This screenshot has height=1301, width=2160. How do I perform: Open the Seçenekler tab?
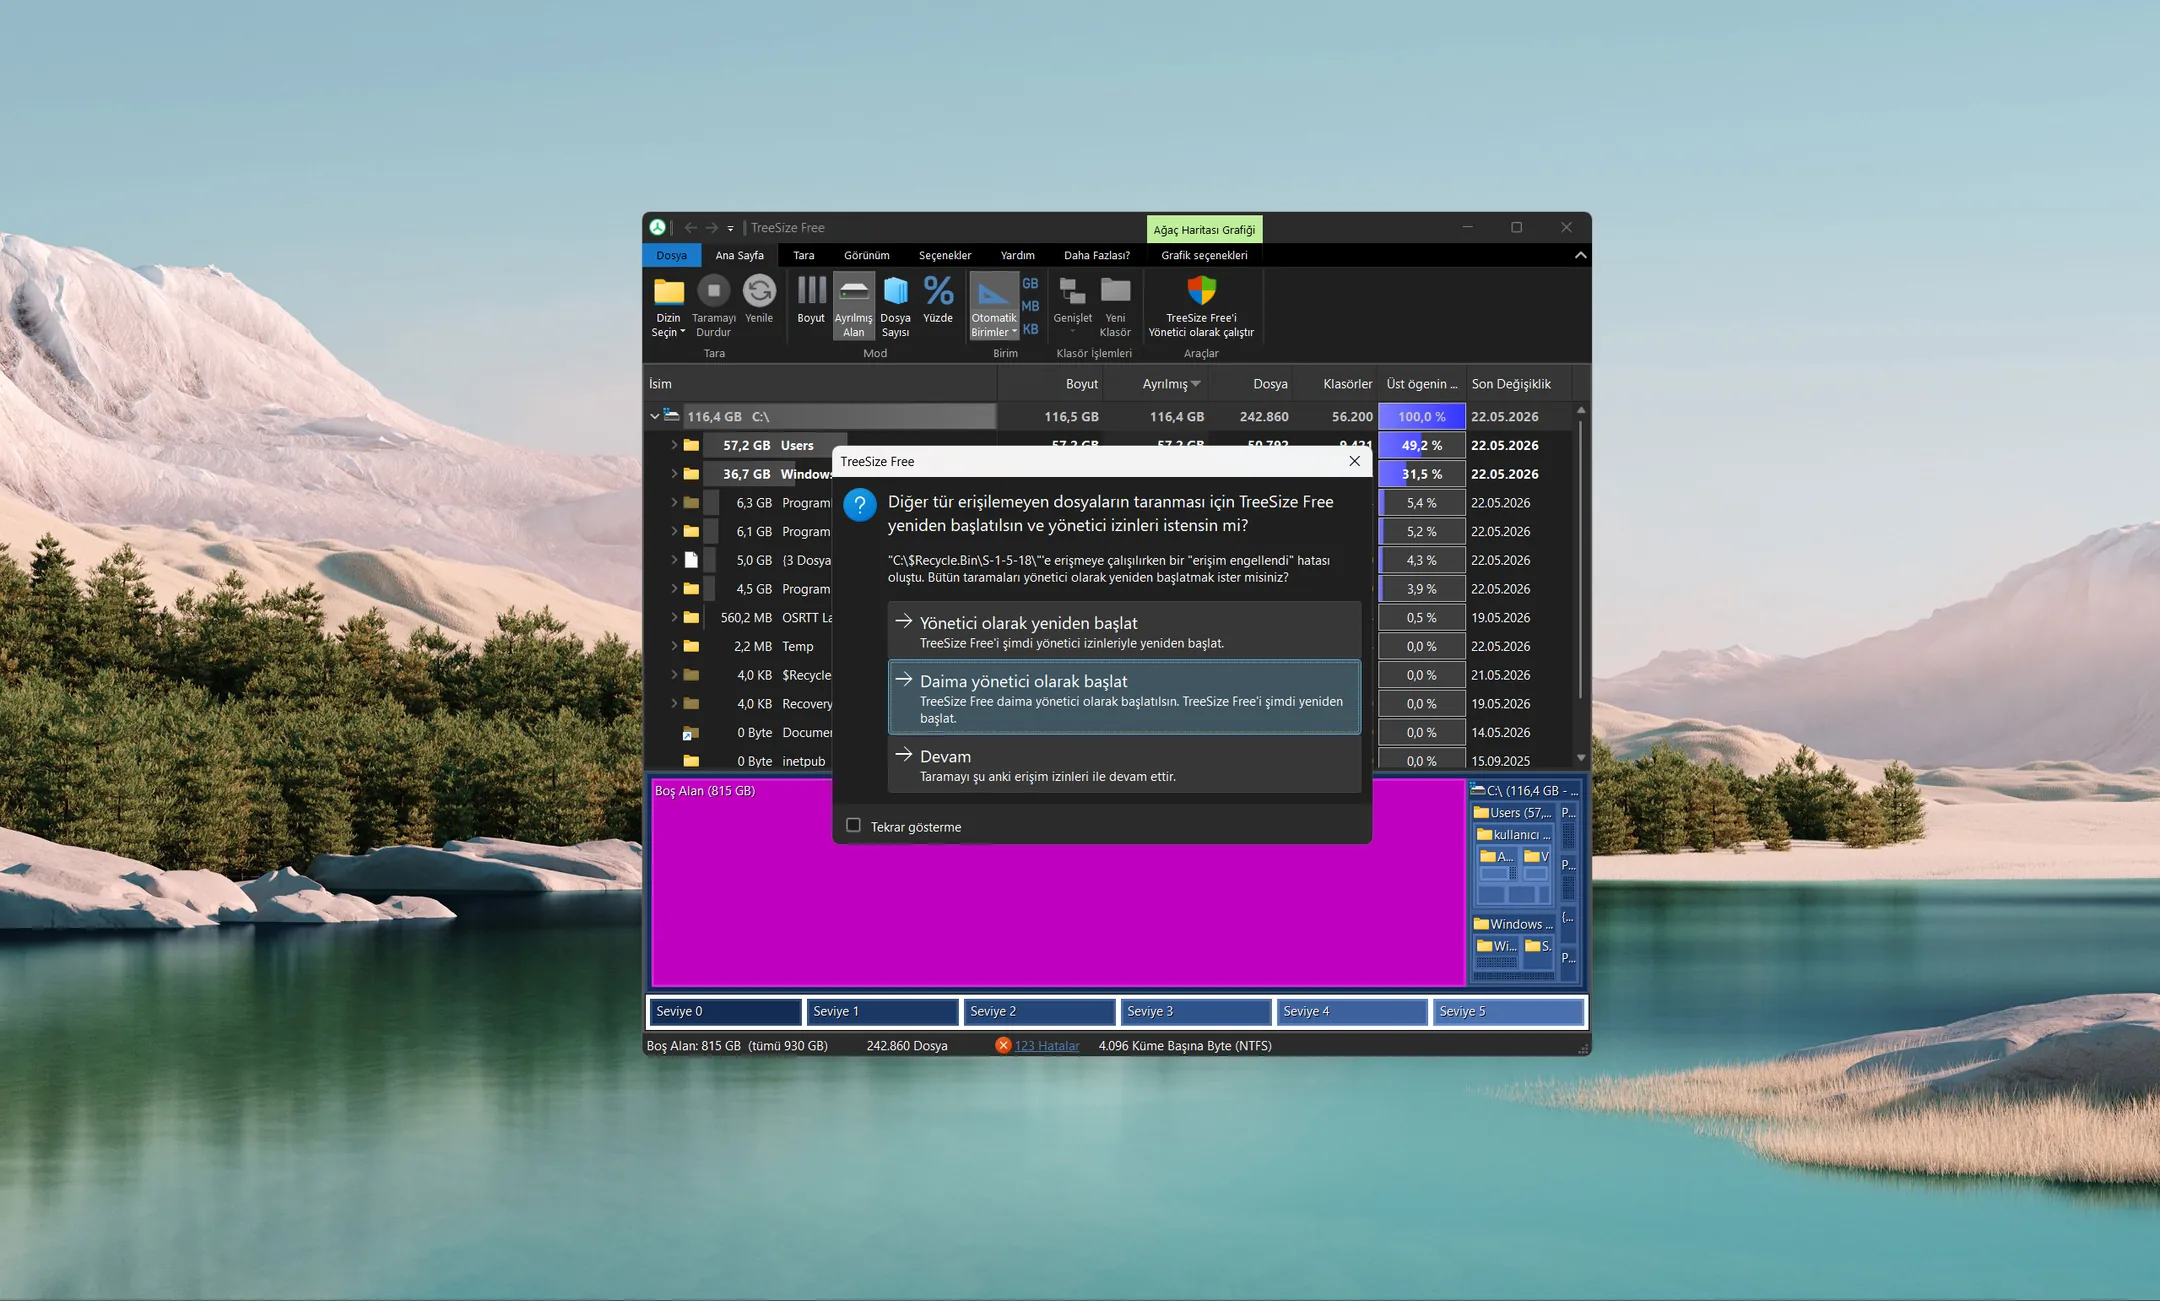coord(945,255)
